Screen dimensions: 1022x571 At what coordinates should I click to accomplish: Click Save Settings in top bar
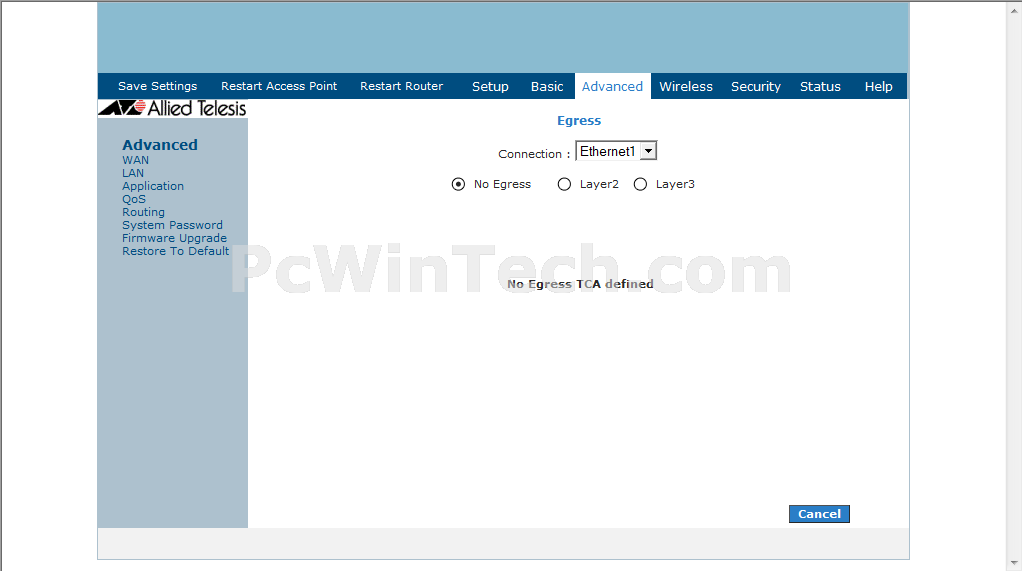point(157,86)
